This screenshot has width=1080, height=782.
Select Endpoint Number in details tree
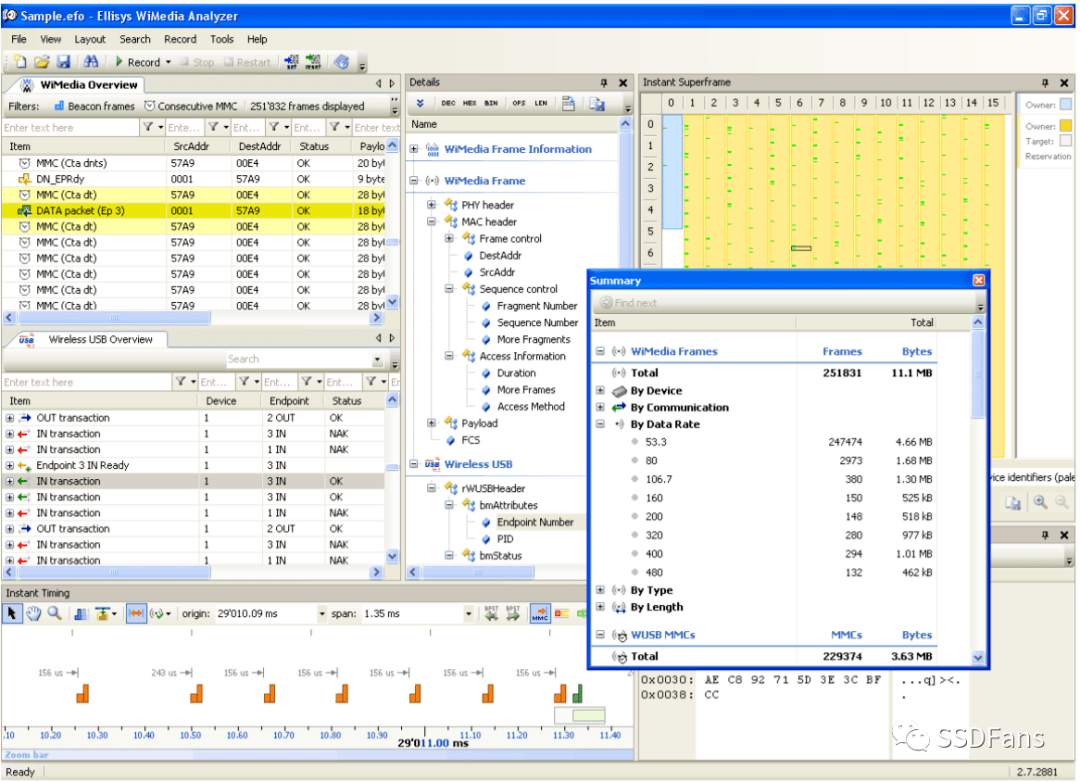pos(535,522)
